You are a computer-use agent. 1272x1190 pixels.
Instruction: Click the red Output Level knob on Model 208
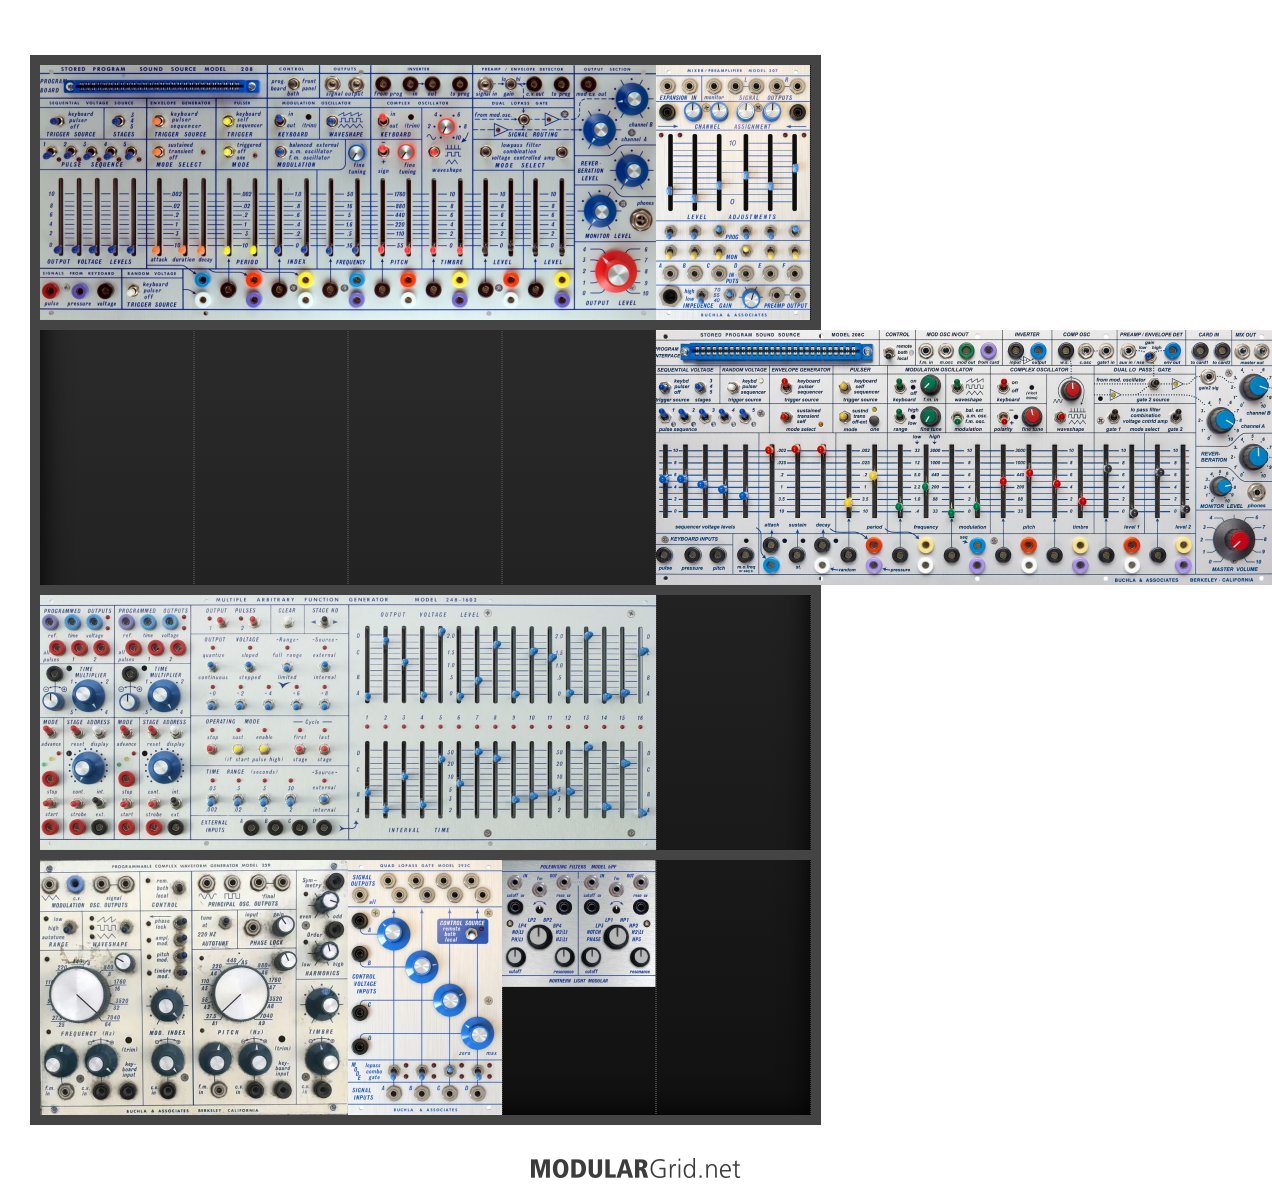click(x=615, y=272)
